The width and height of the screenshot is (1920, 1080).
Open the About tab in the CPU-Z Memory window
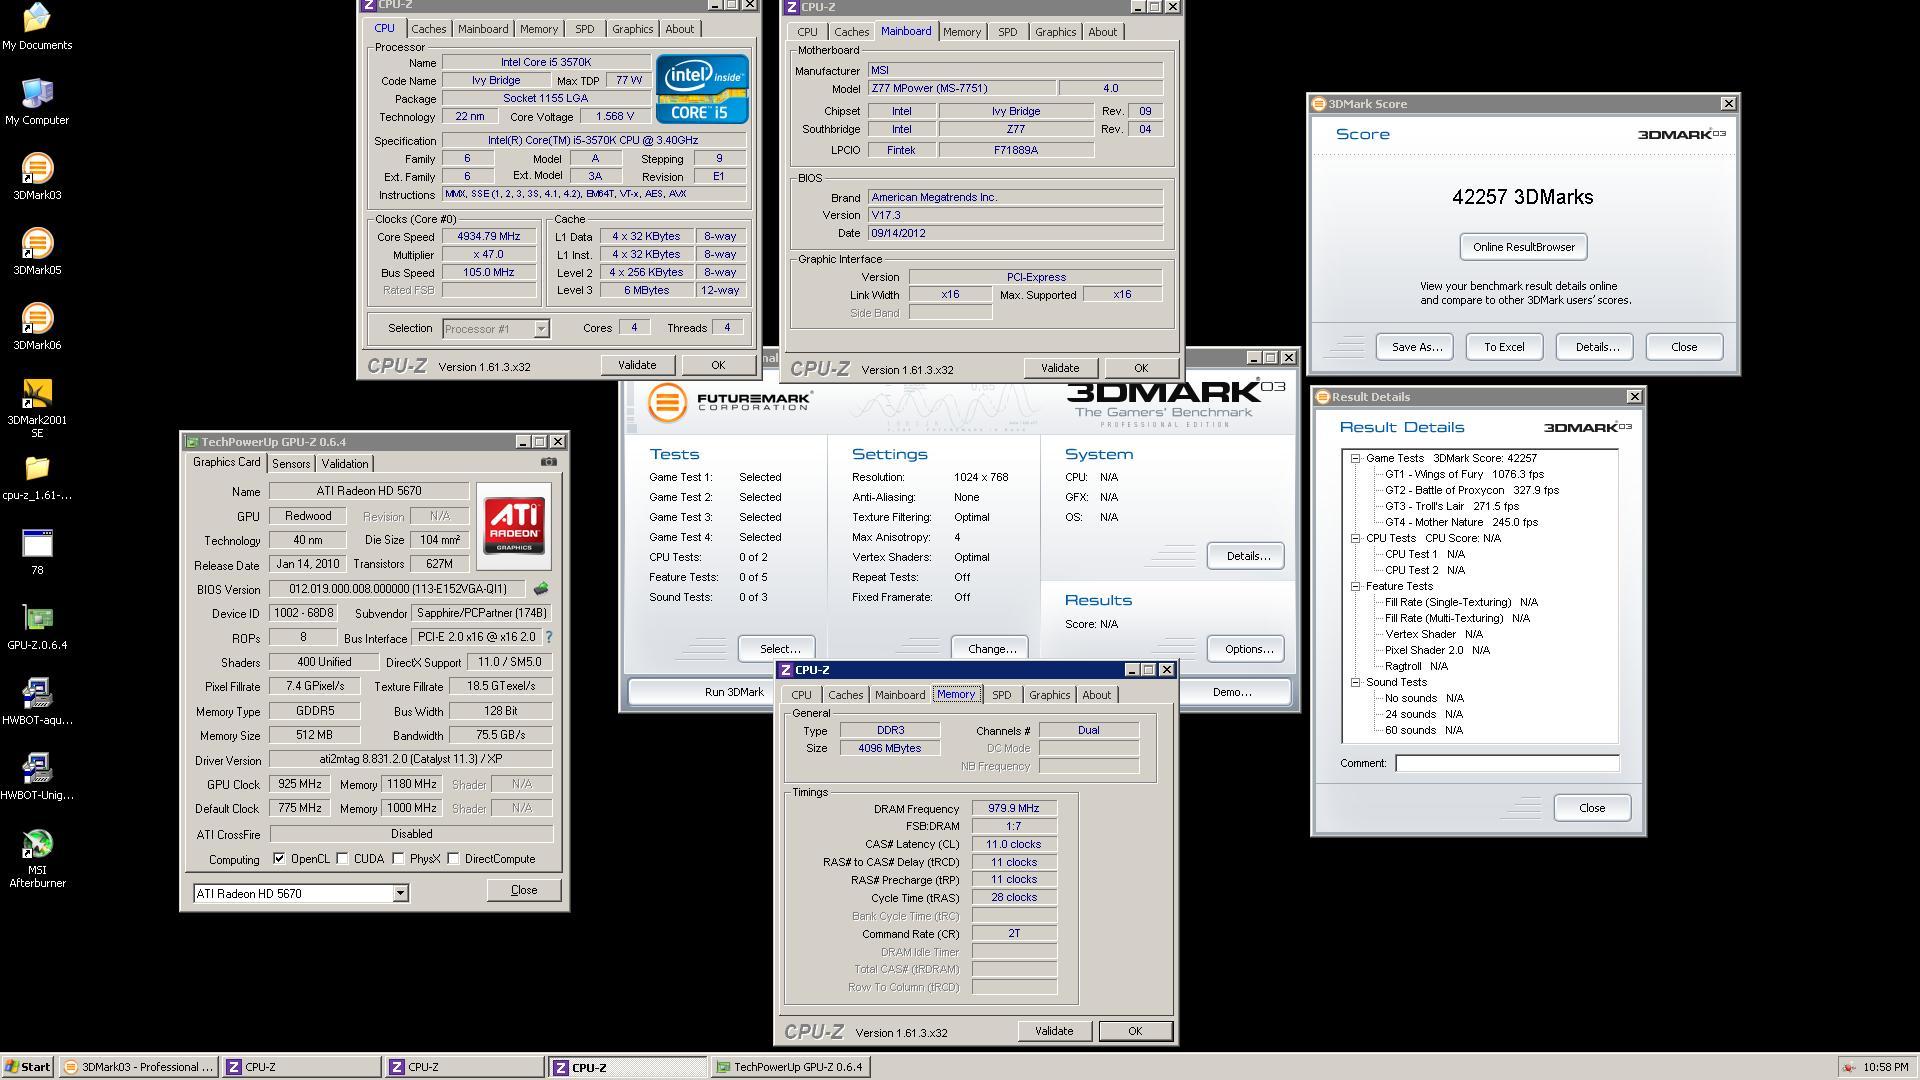(1096, 695)
